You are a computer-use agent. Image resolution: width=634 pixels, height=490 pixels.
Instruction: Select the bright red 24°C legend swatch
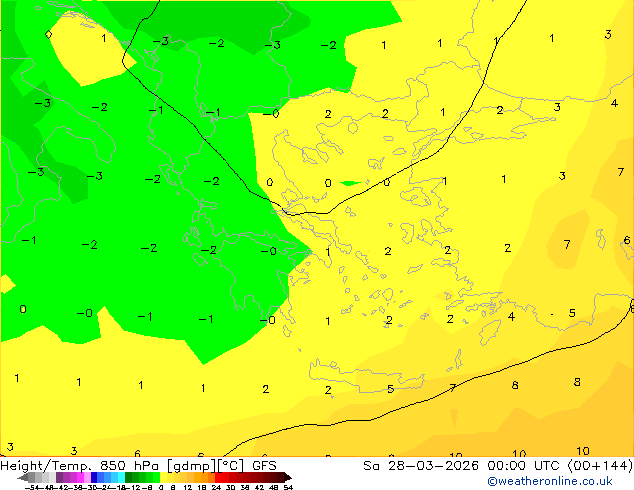point(218,477)
